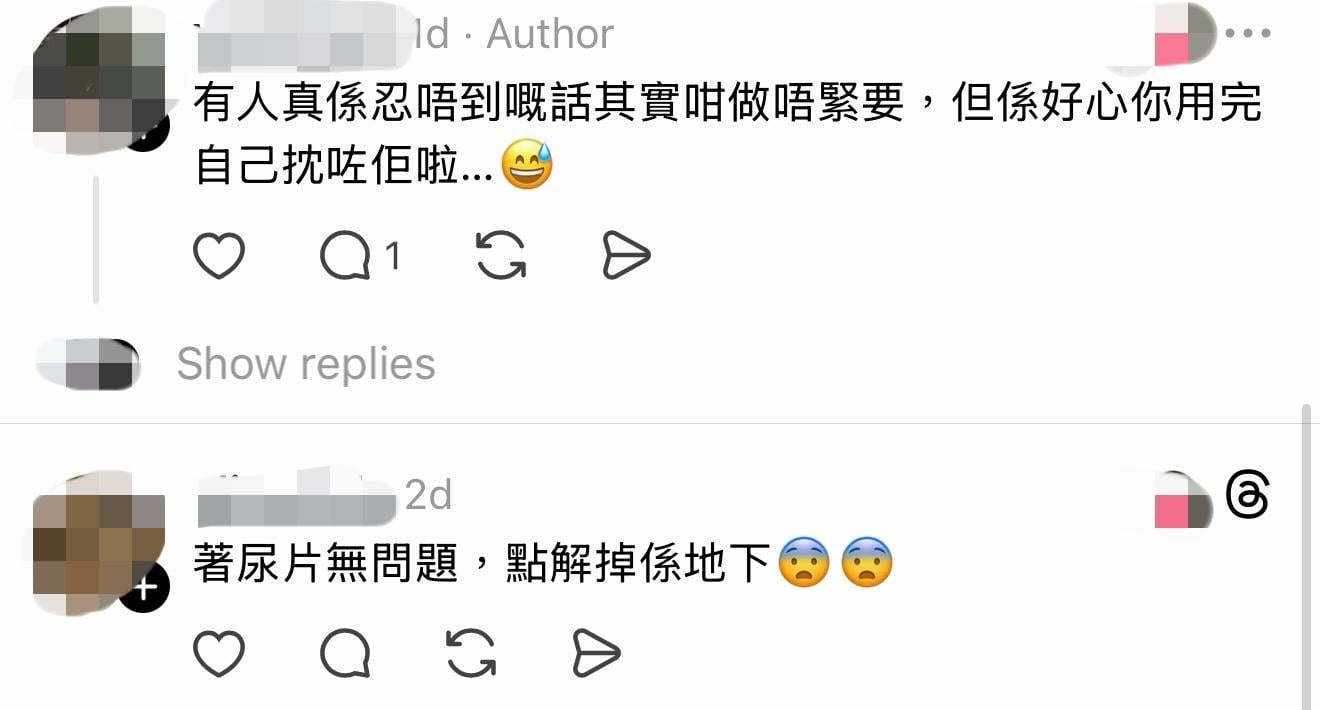
Task: Open replies via comment bubble showing 1
Action: (360, 257)
